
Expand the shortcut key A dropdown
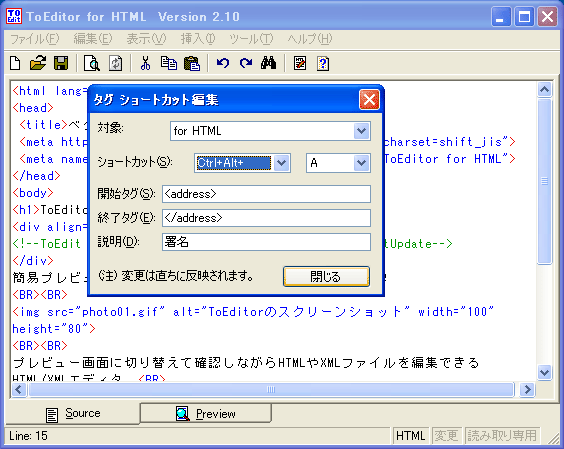tap(361, 163)
